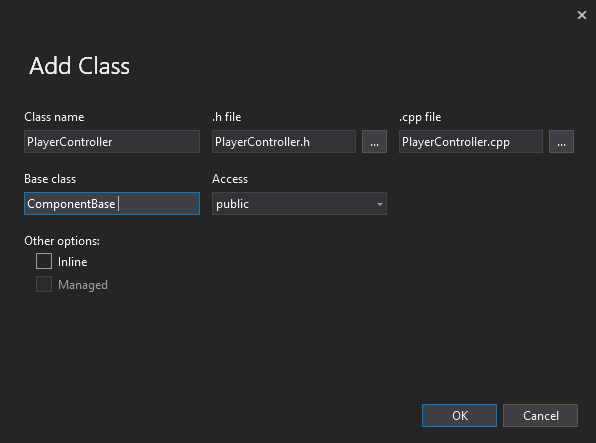Click the Access label text
This screenshot has width=596, height=443.
coord(230,179)
